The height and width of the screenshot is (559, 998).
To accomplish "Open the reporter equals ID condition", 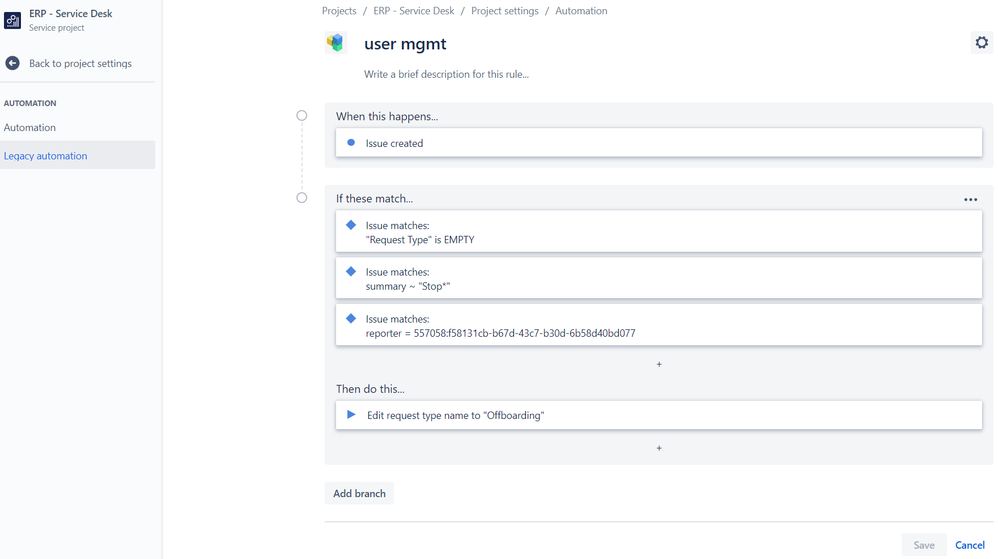I will (659, 325).
